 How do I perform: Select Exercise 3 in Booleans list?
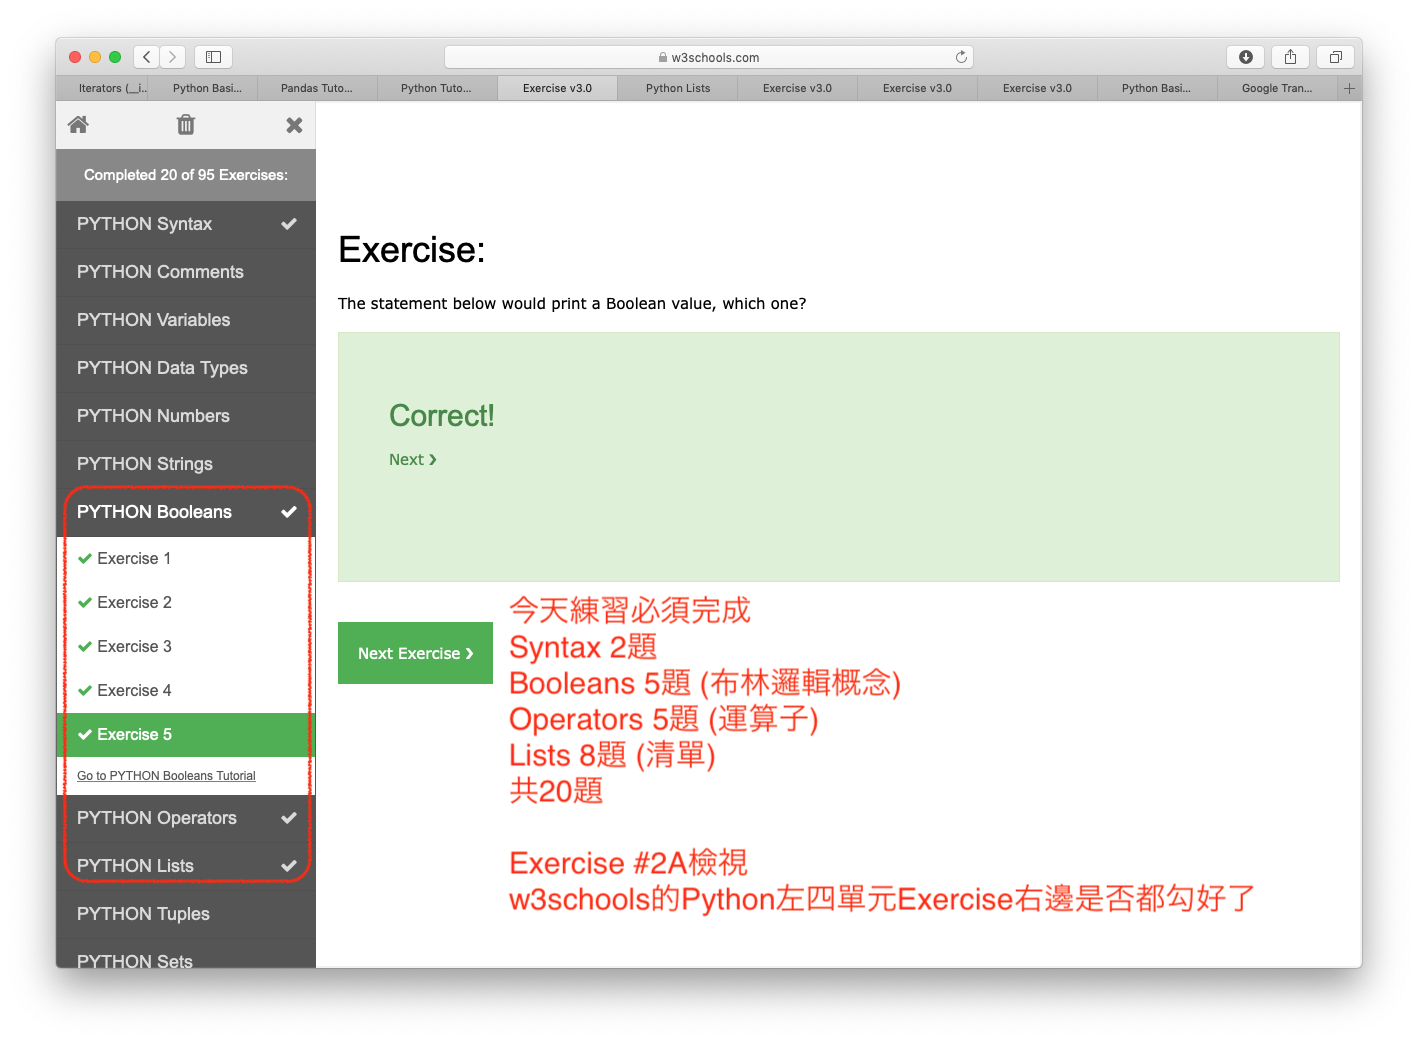[134, 647]
